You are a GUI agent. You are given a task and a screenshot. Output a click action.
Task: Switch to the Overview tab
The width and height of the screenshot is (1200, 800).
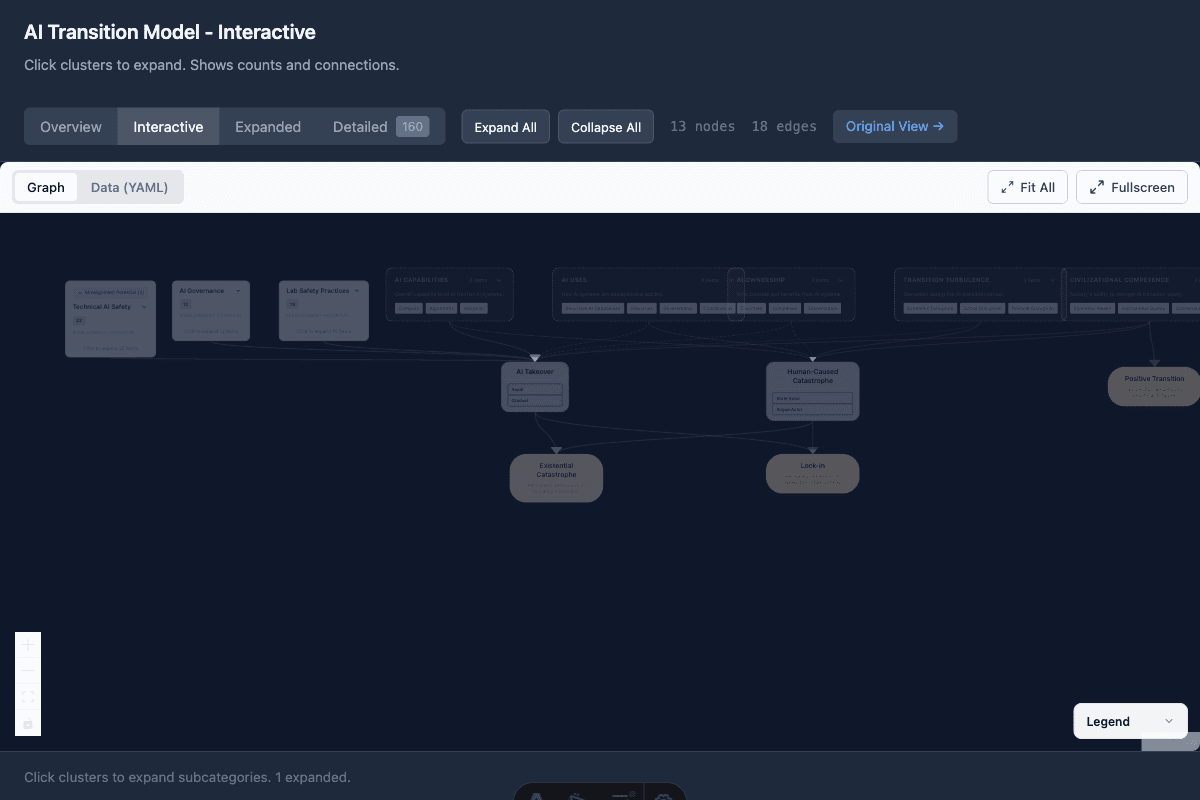coord(70,126)
